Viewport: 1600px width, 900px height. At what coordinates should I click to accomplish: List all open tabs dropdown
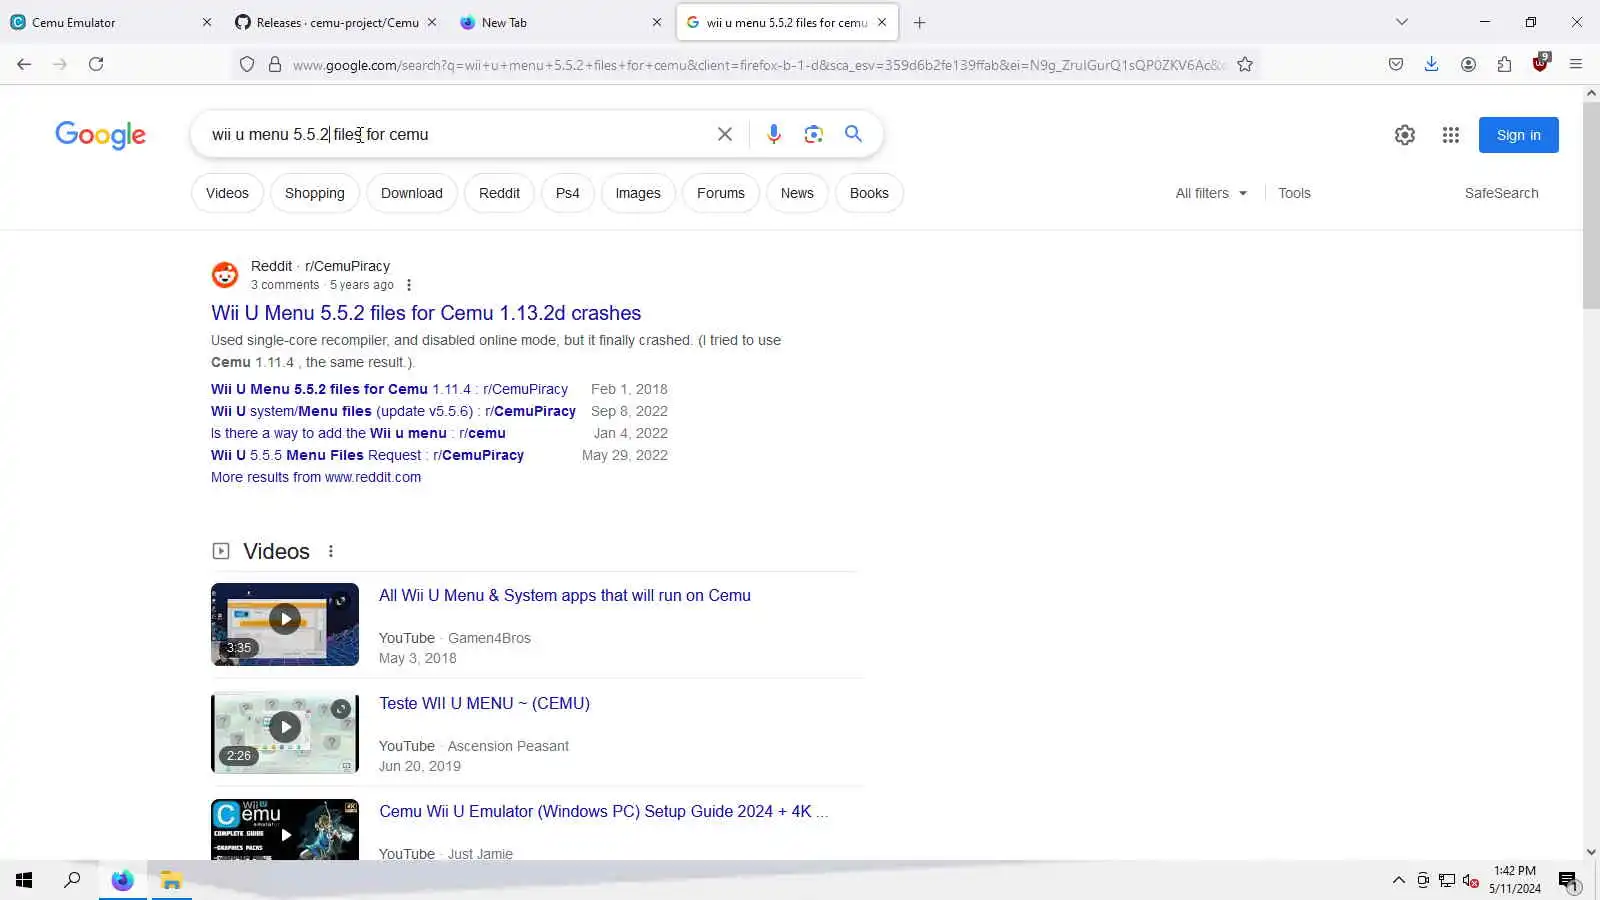pos(1402,22)
